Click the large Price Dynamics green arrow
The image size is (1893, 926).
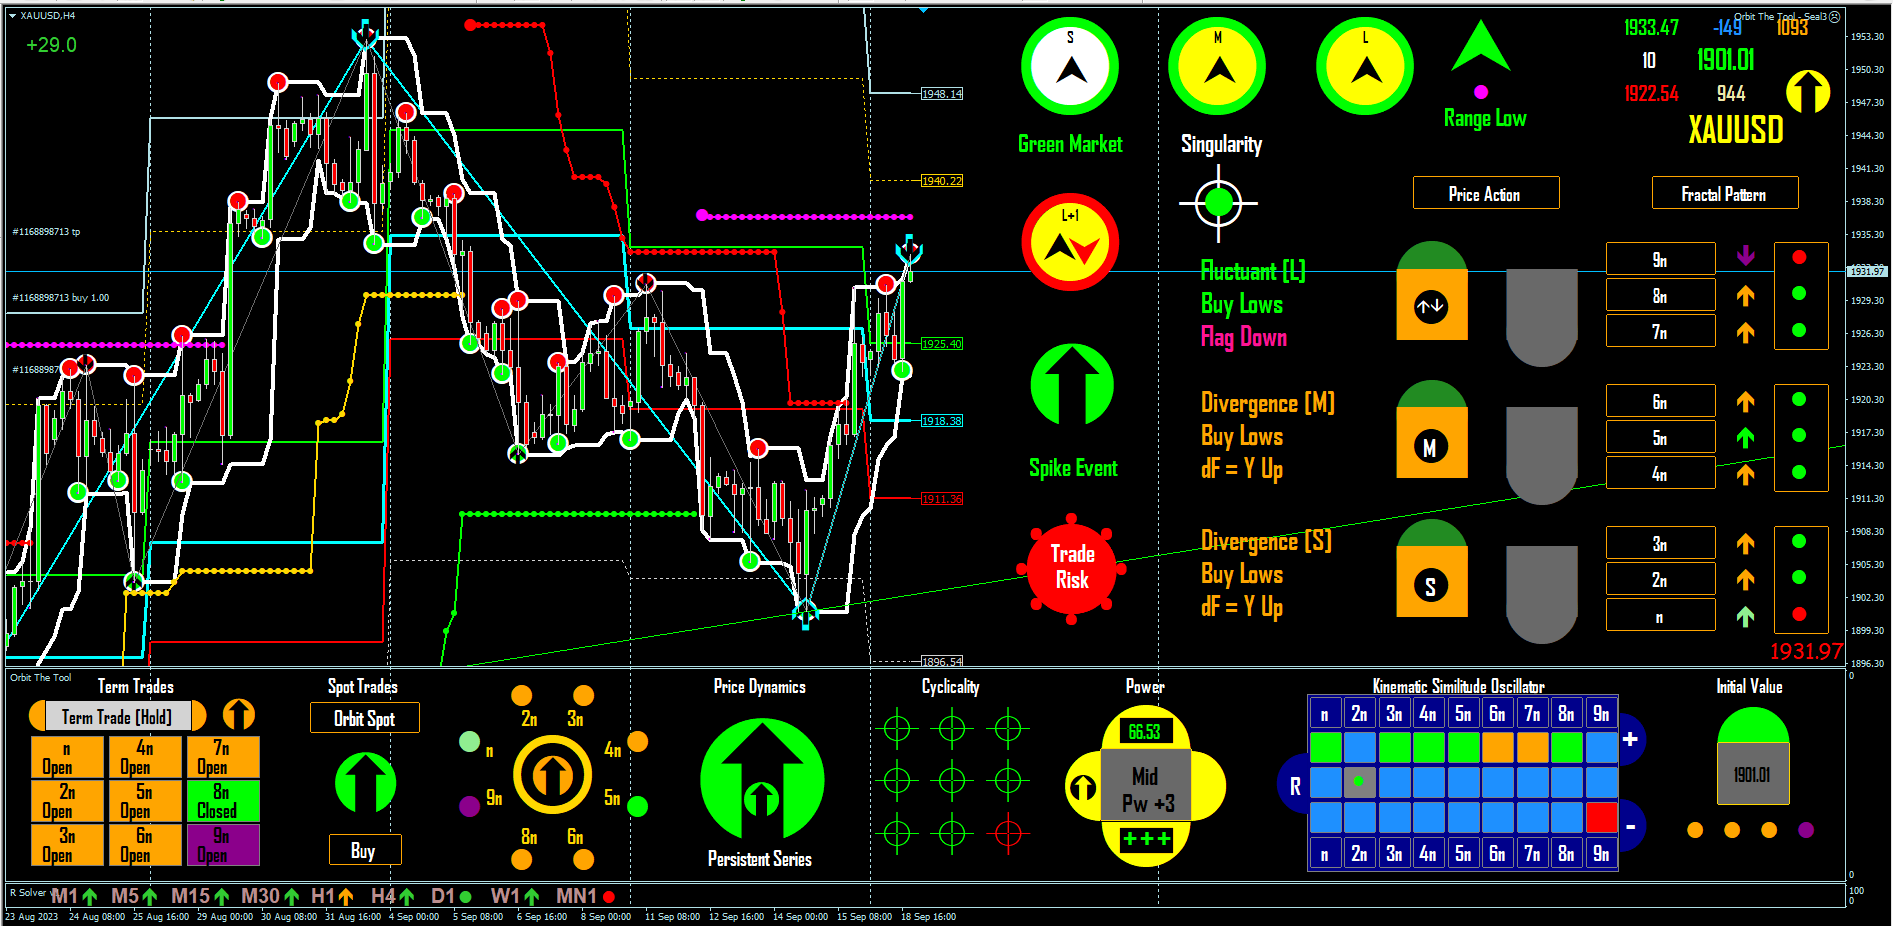click(762, 778)
